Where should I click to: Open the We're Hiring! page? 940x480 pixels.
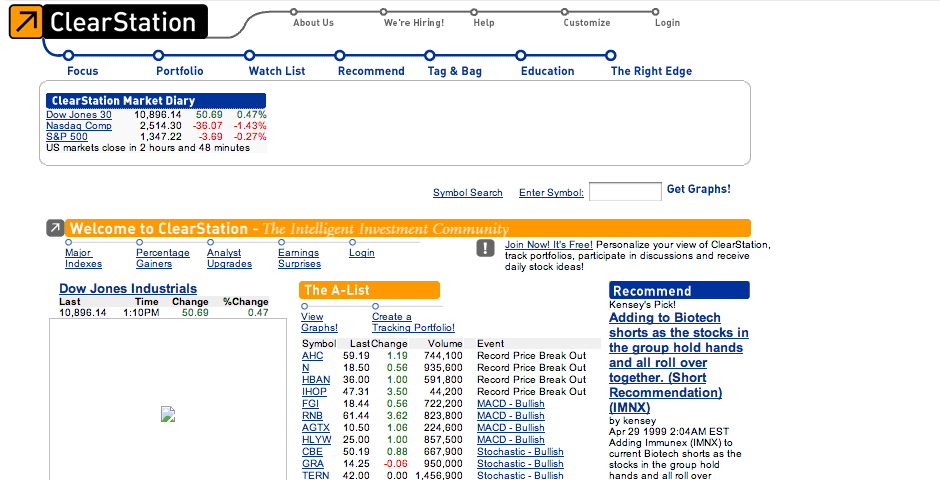tap(414, 23)
